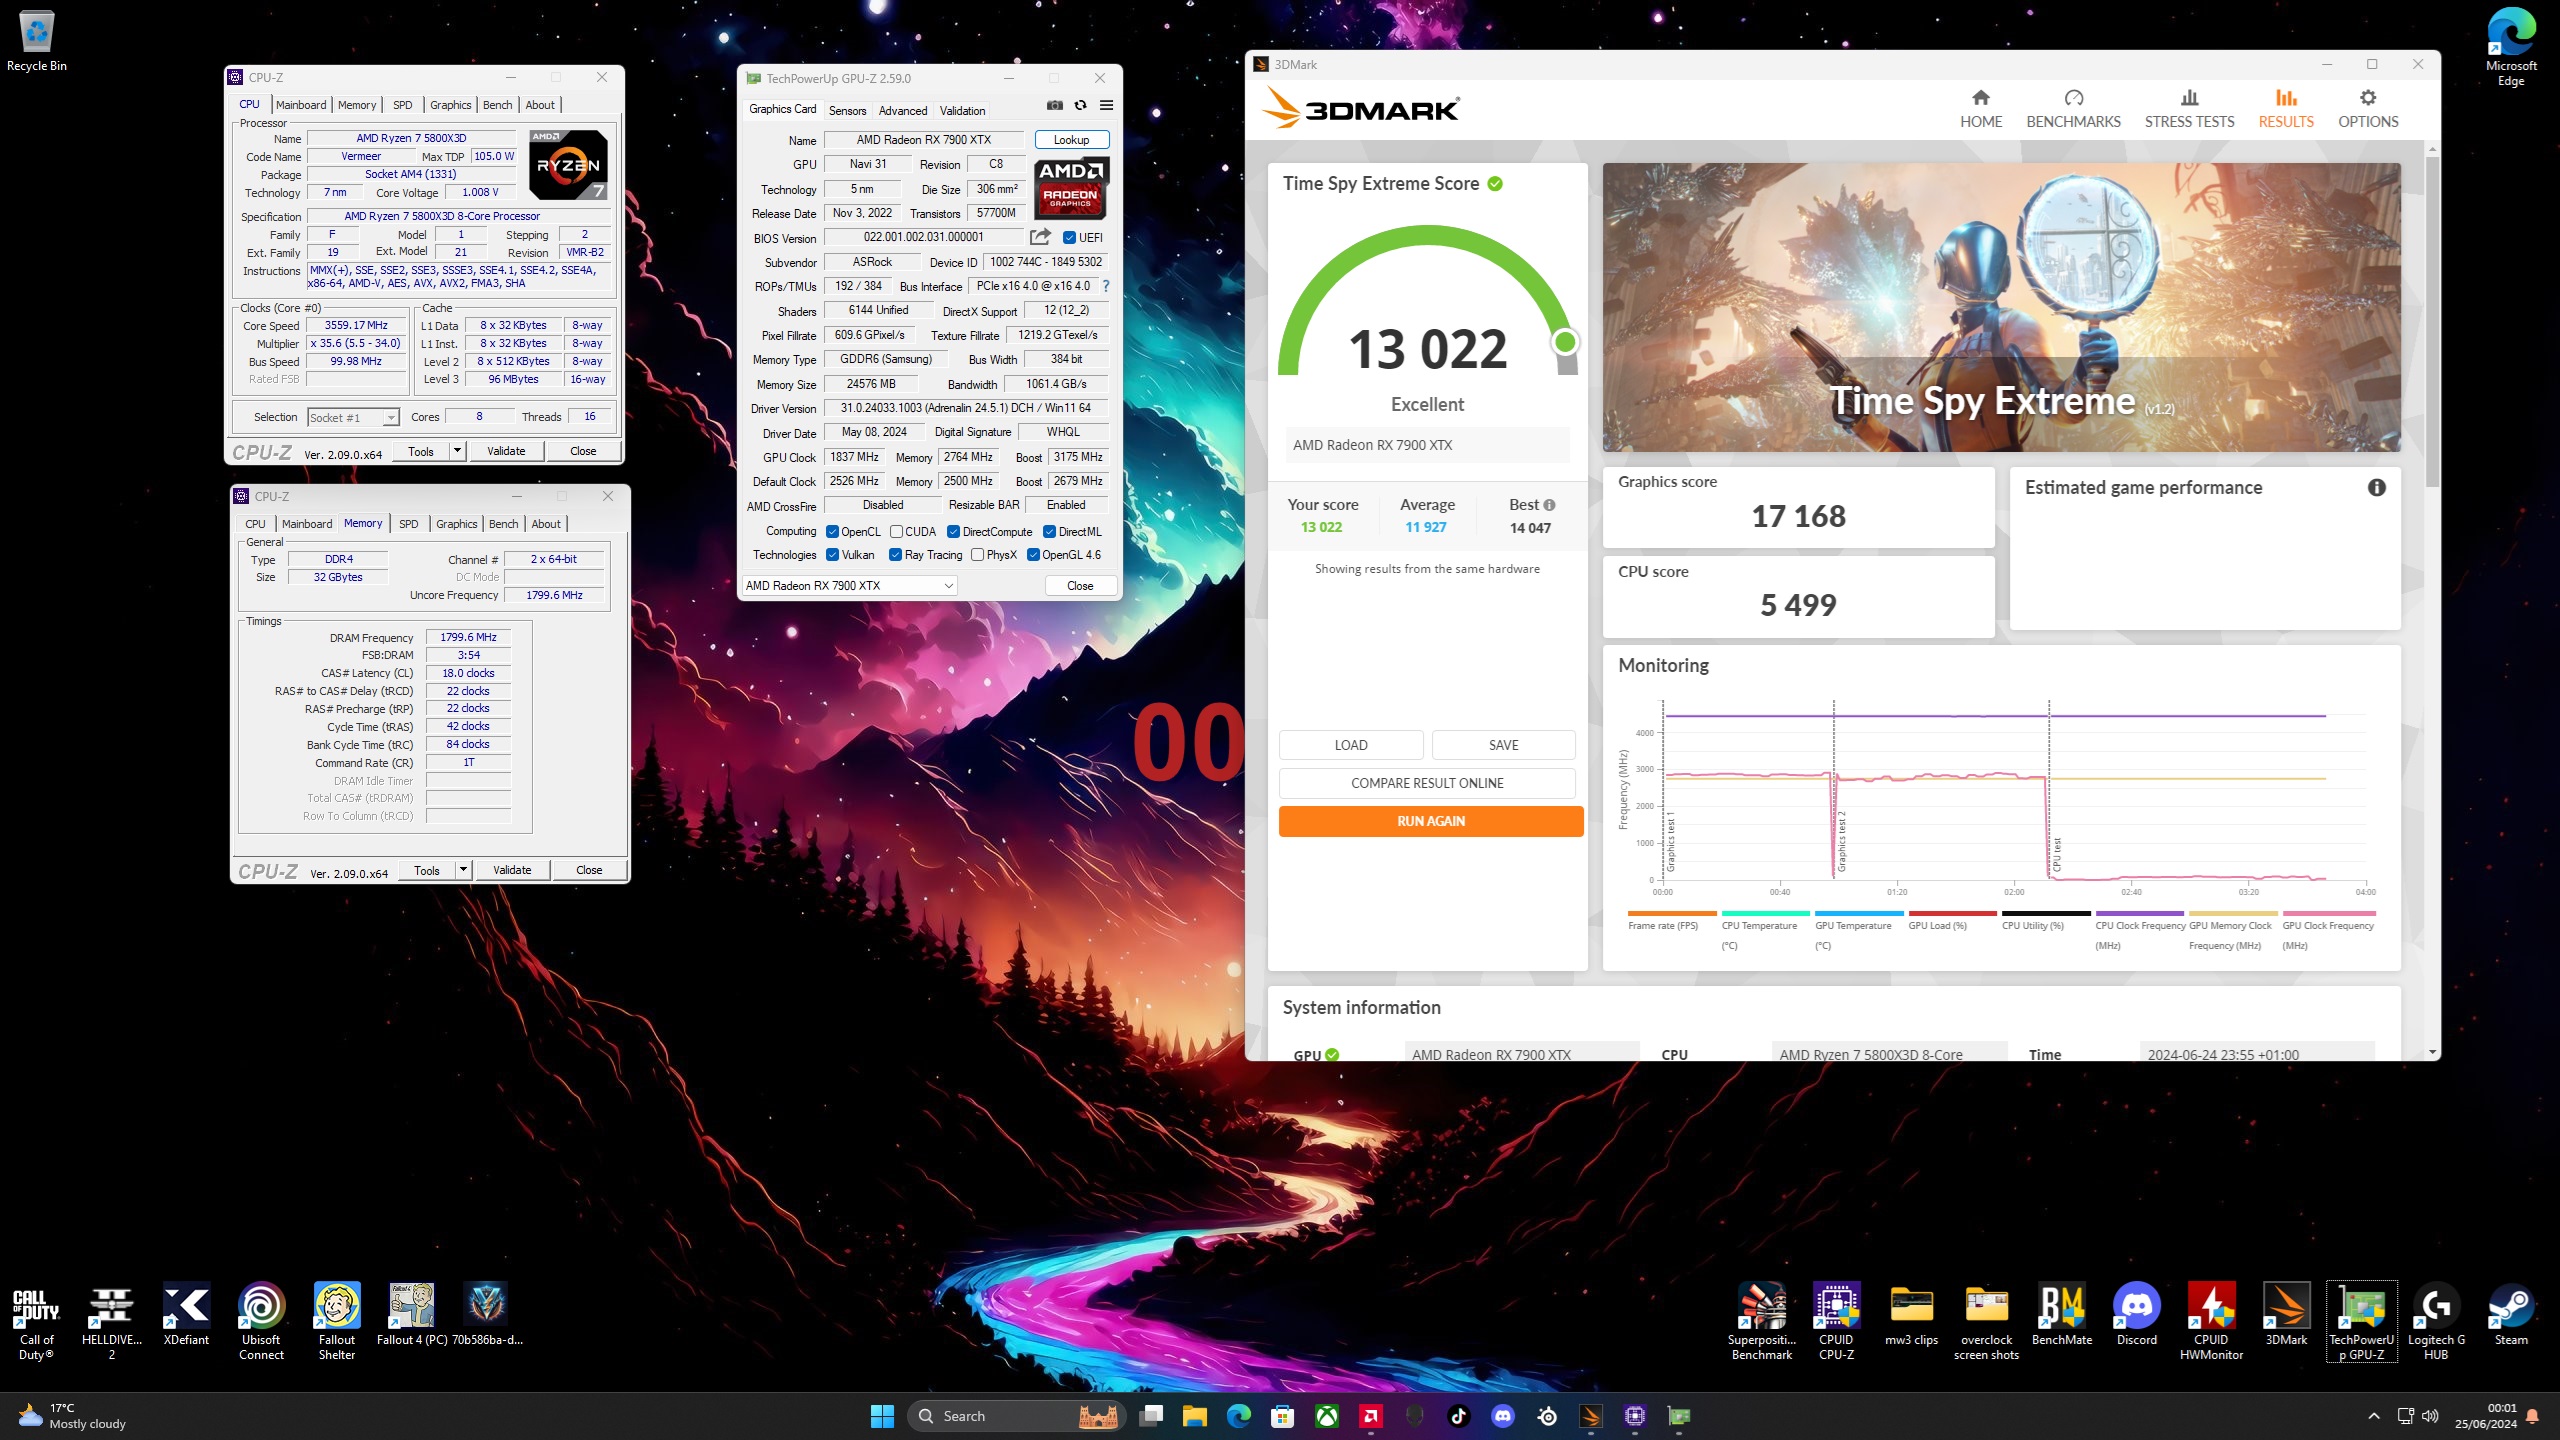Click the BIOS save/export icon in GPU-Z
This screenshot has width=2560, height=1440.
1040,237
